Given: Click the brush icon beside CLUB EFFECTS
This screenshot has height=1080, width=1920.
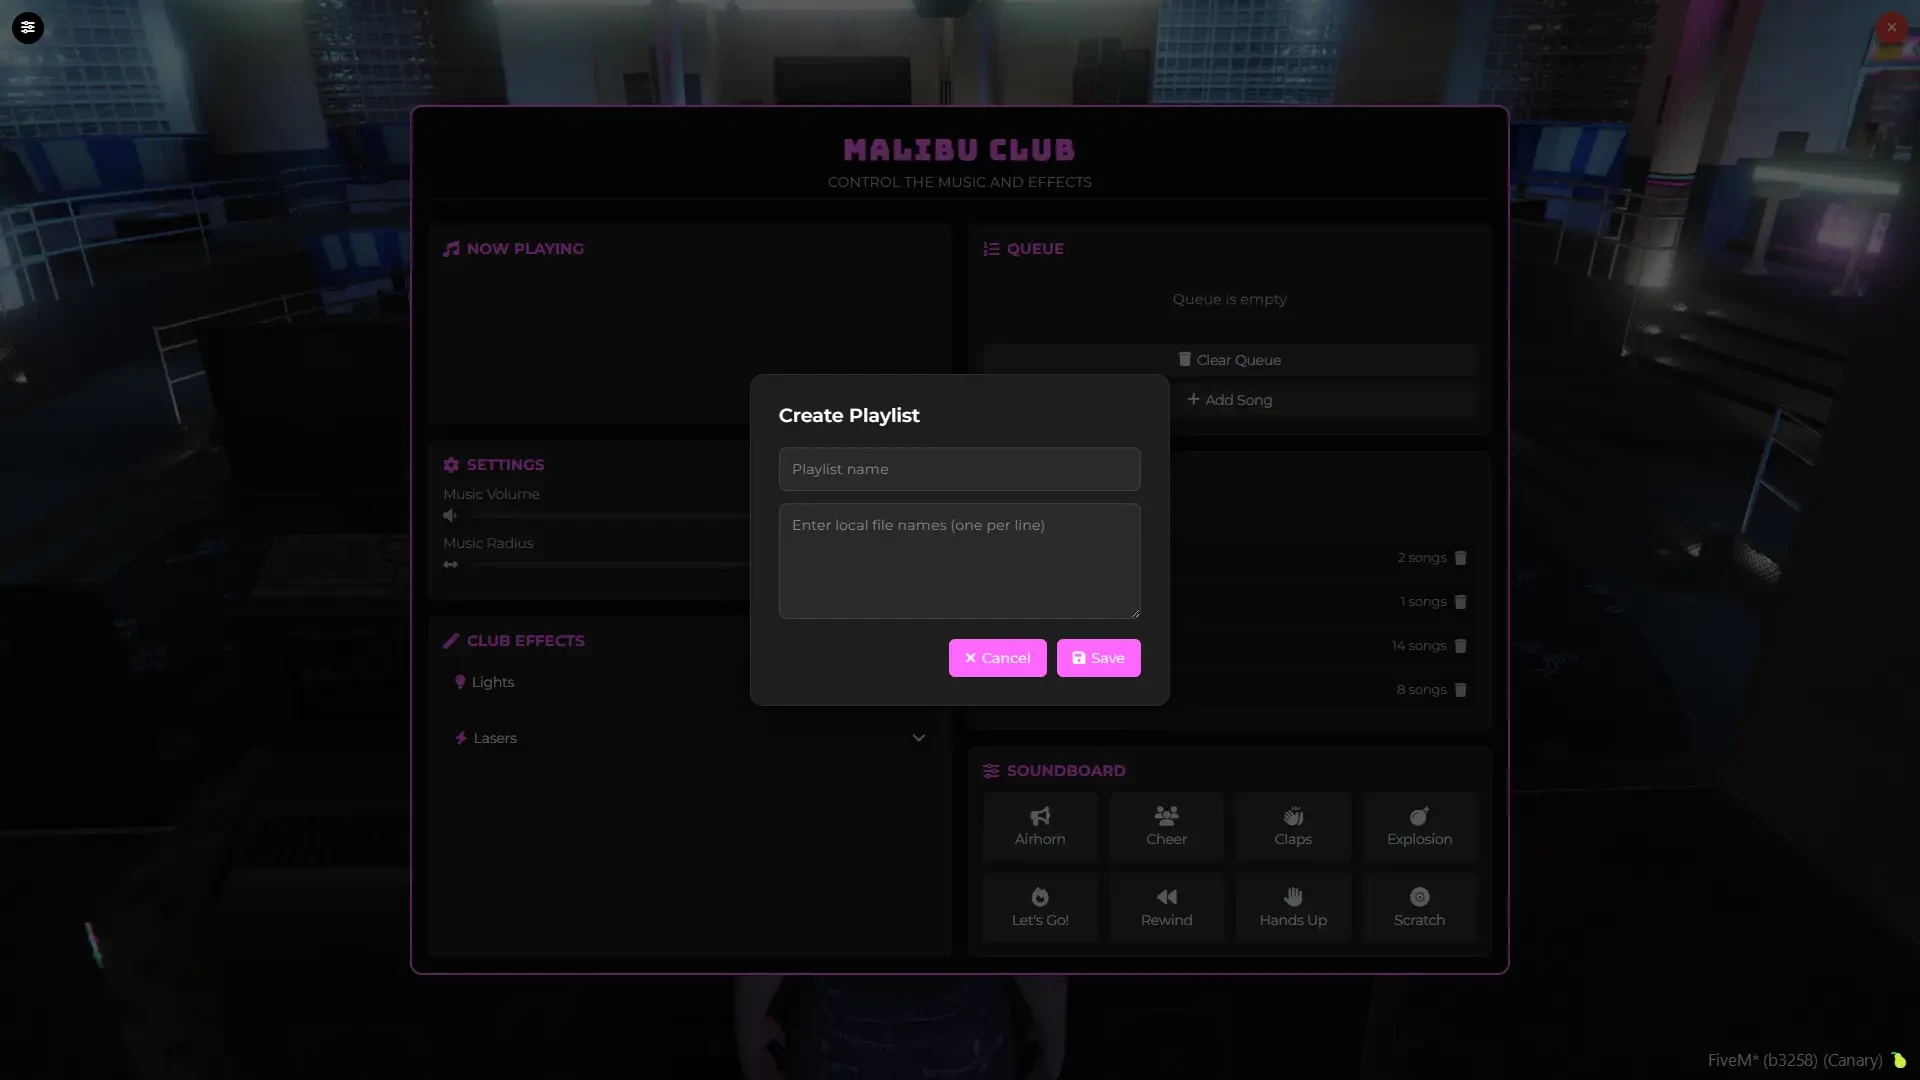Looking at the screenshot, I should (451, 641).
